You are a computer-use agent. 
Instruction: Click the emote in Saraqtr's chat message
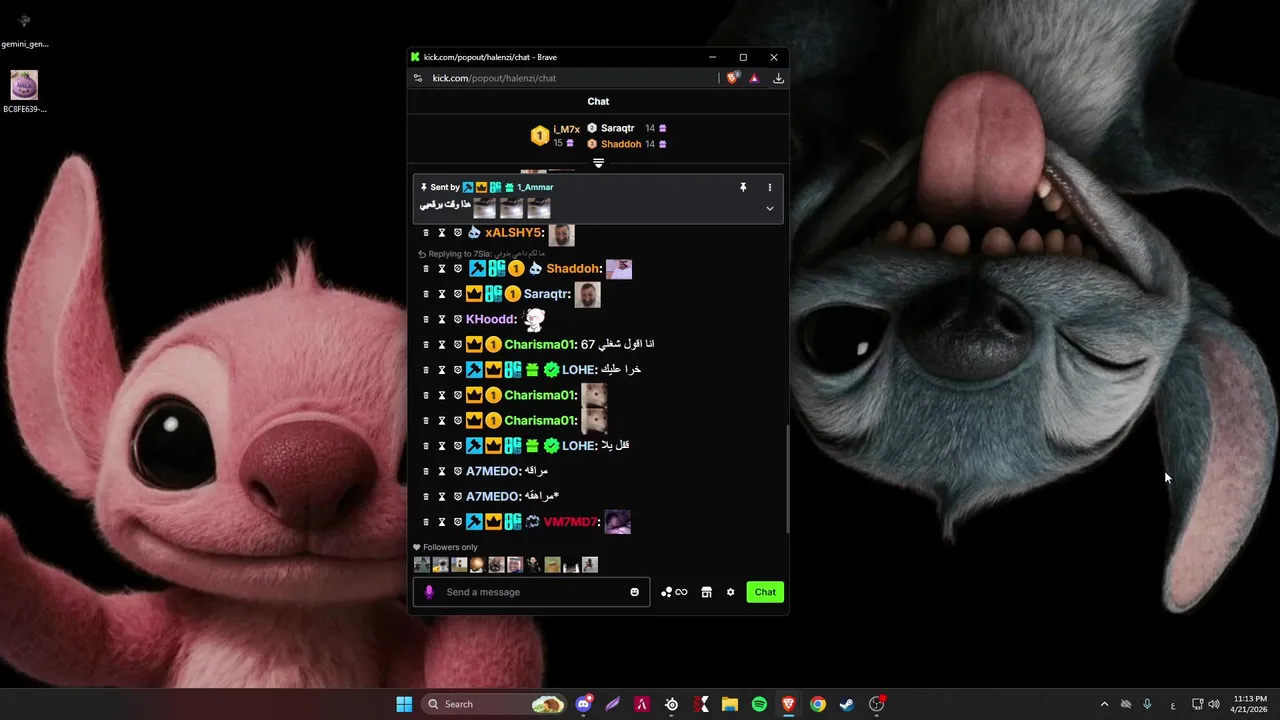(587, 294)
